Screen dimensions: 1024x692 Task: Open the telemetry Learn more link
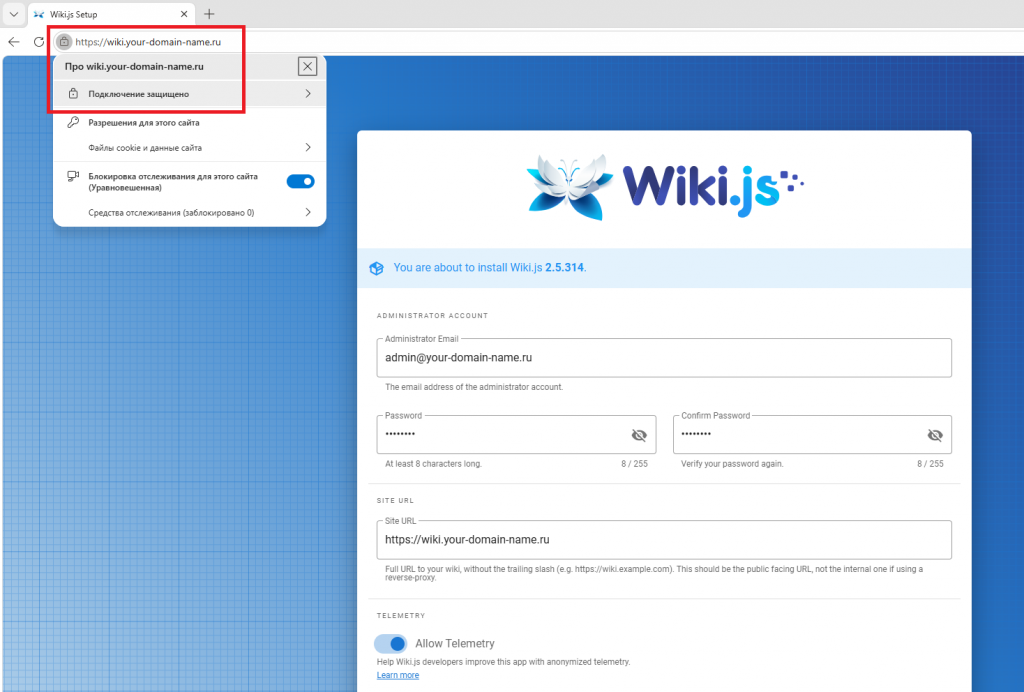(398, 675)
